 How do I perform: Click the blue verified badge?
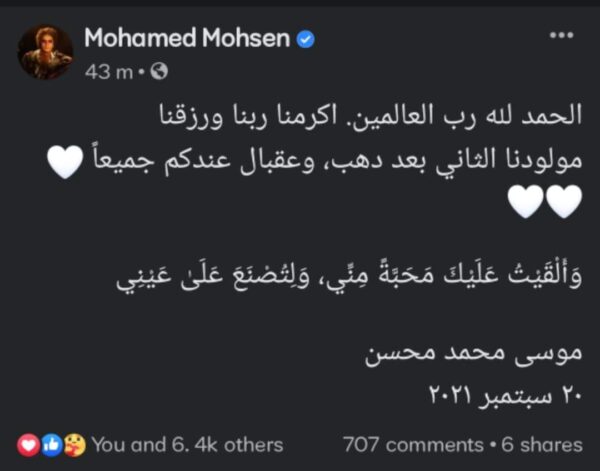click(308, 39)
